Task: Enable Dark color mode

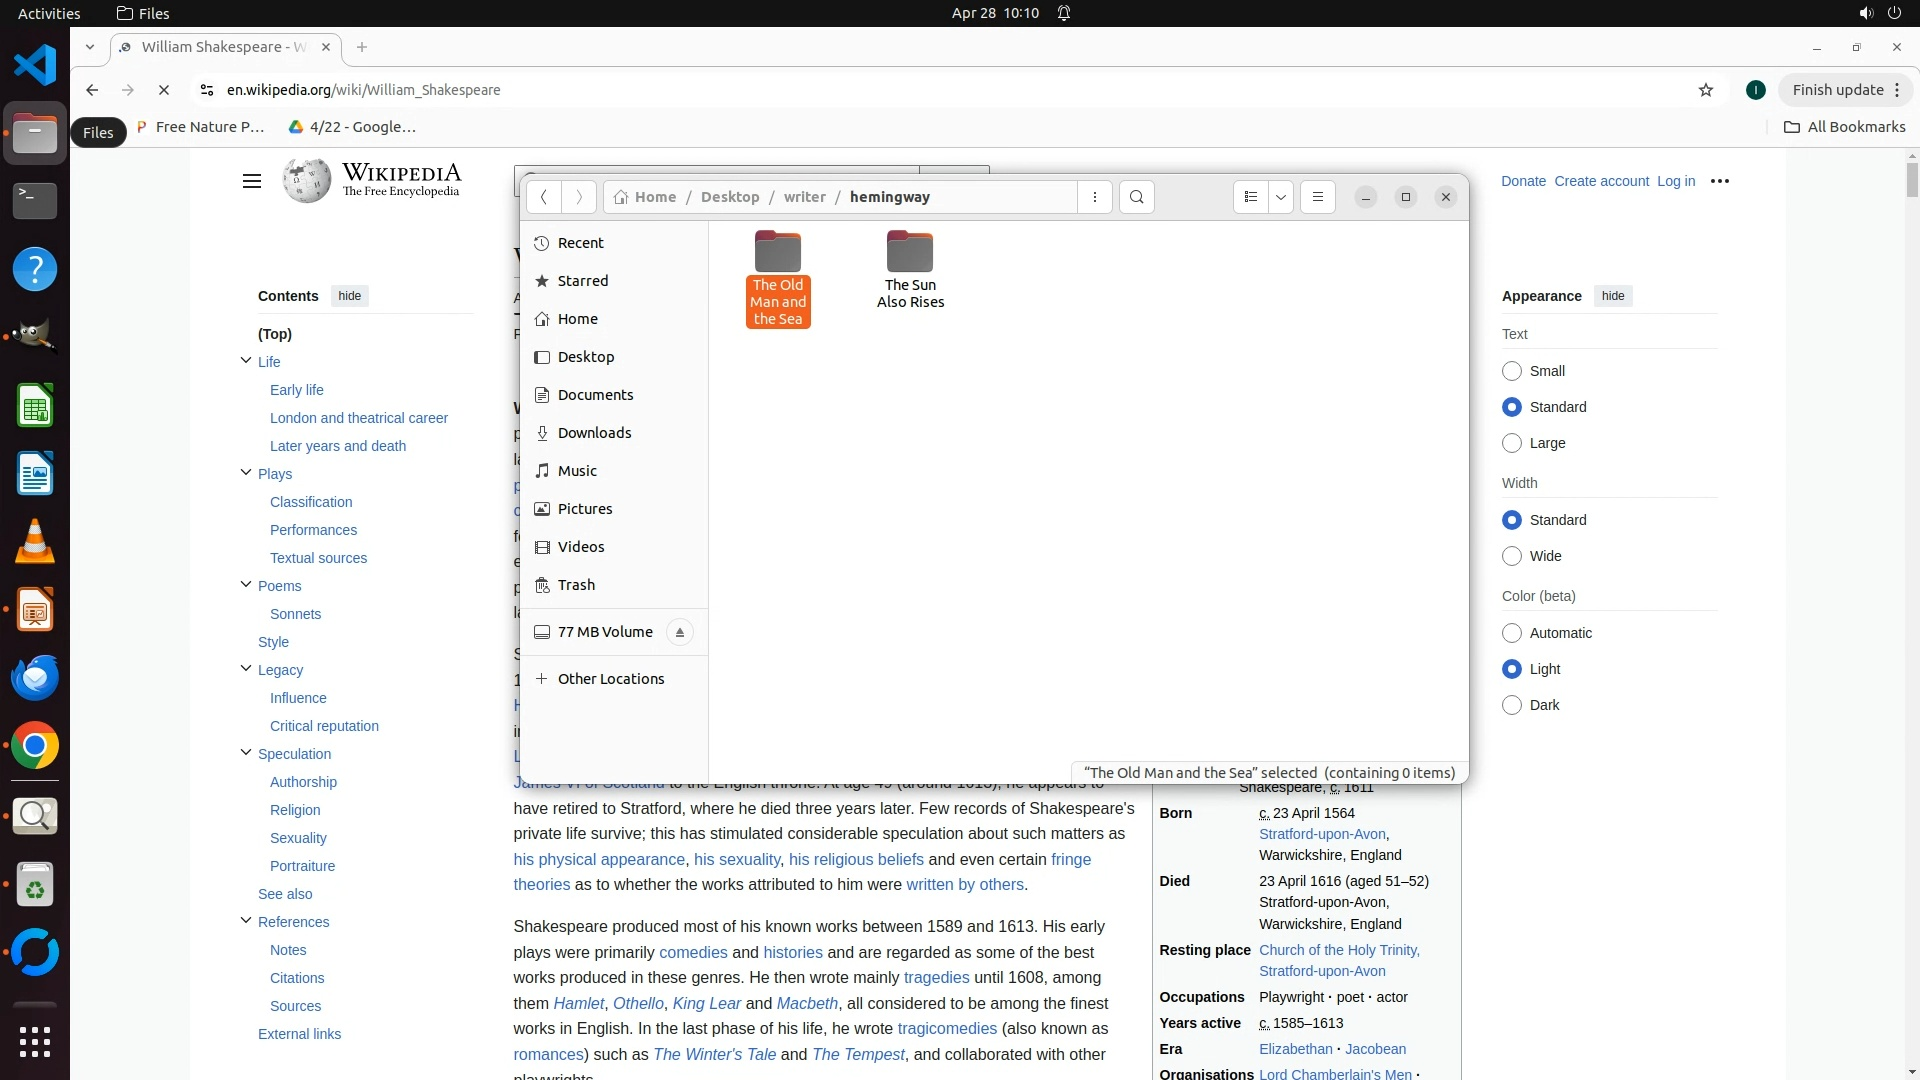Action: pos(1512,705)
